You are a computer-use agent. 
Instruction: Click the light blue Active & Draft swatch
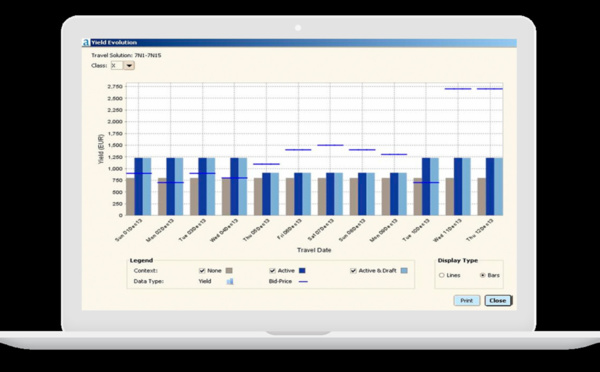[404, 271]
